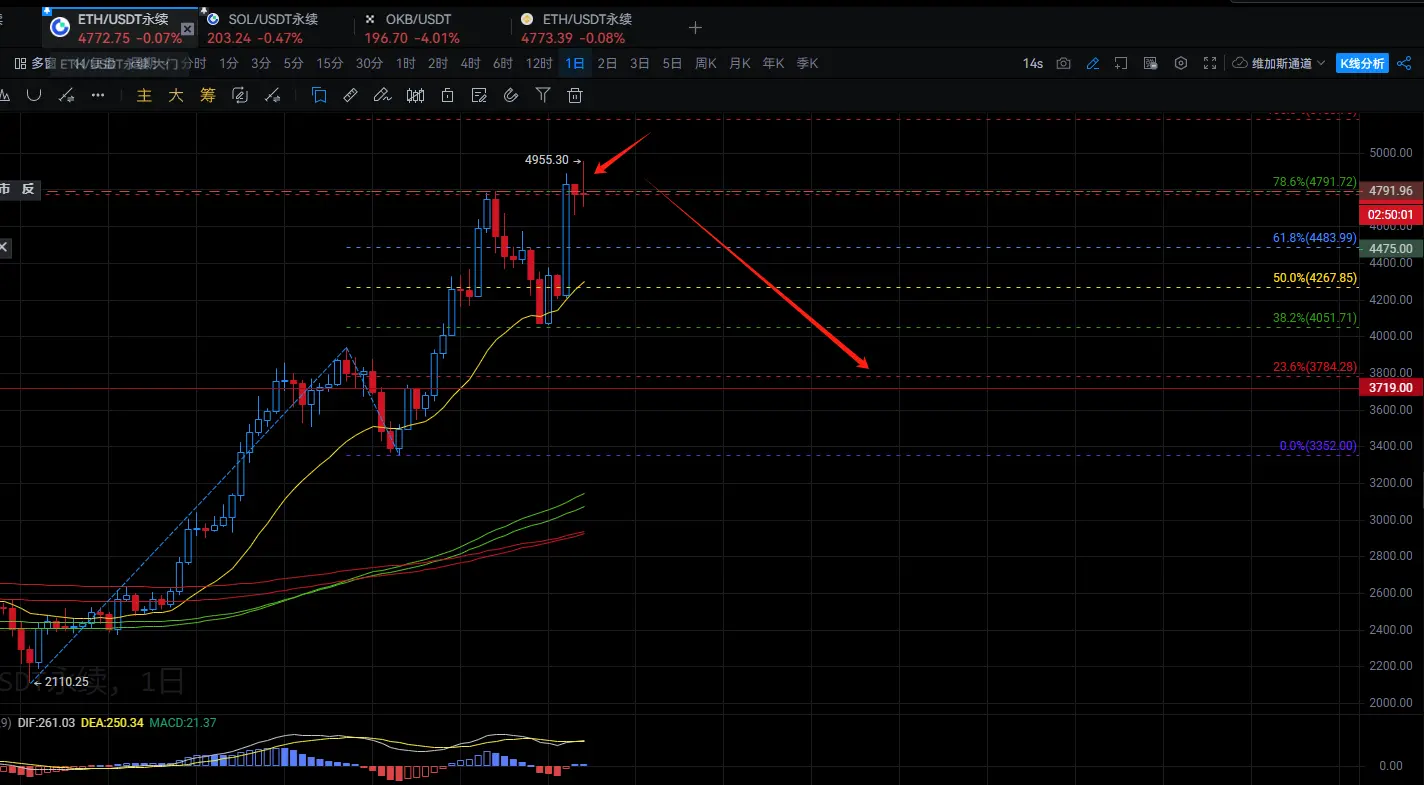
Task: Click the 4791.96 price axis label
Action: [x=1391, y=190]
